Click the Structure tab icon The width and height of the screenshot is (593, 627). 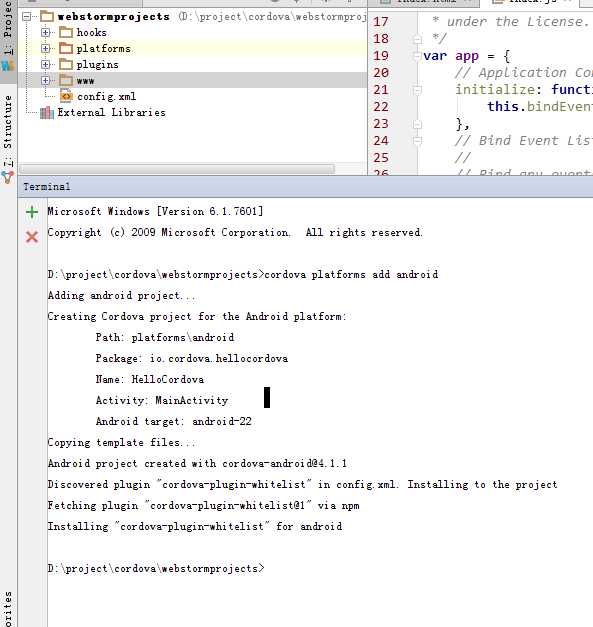(x=8, y=177)
